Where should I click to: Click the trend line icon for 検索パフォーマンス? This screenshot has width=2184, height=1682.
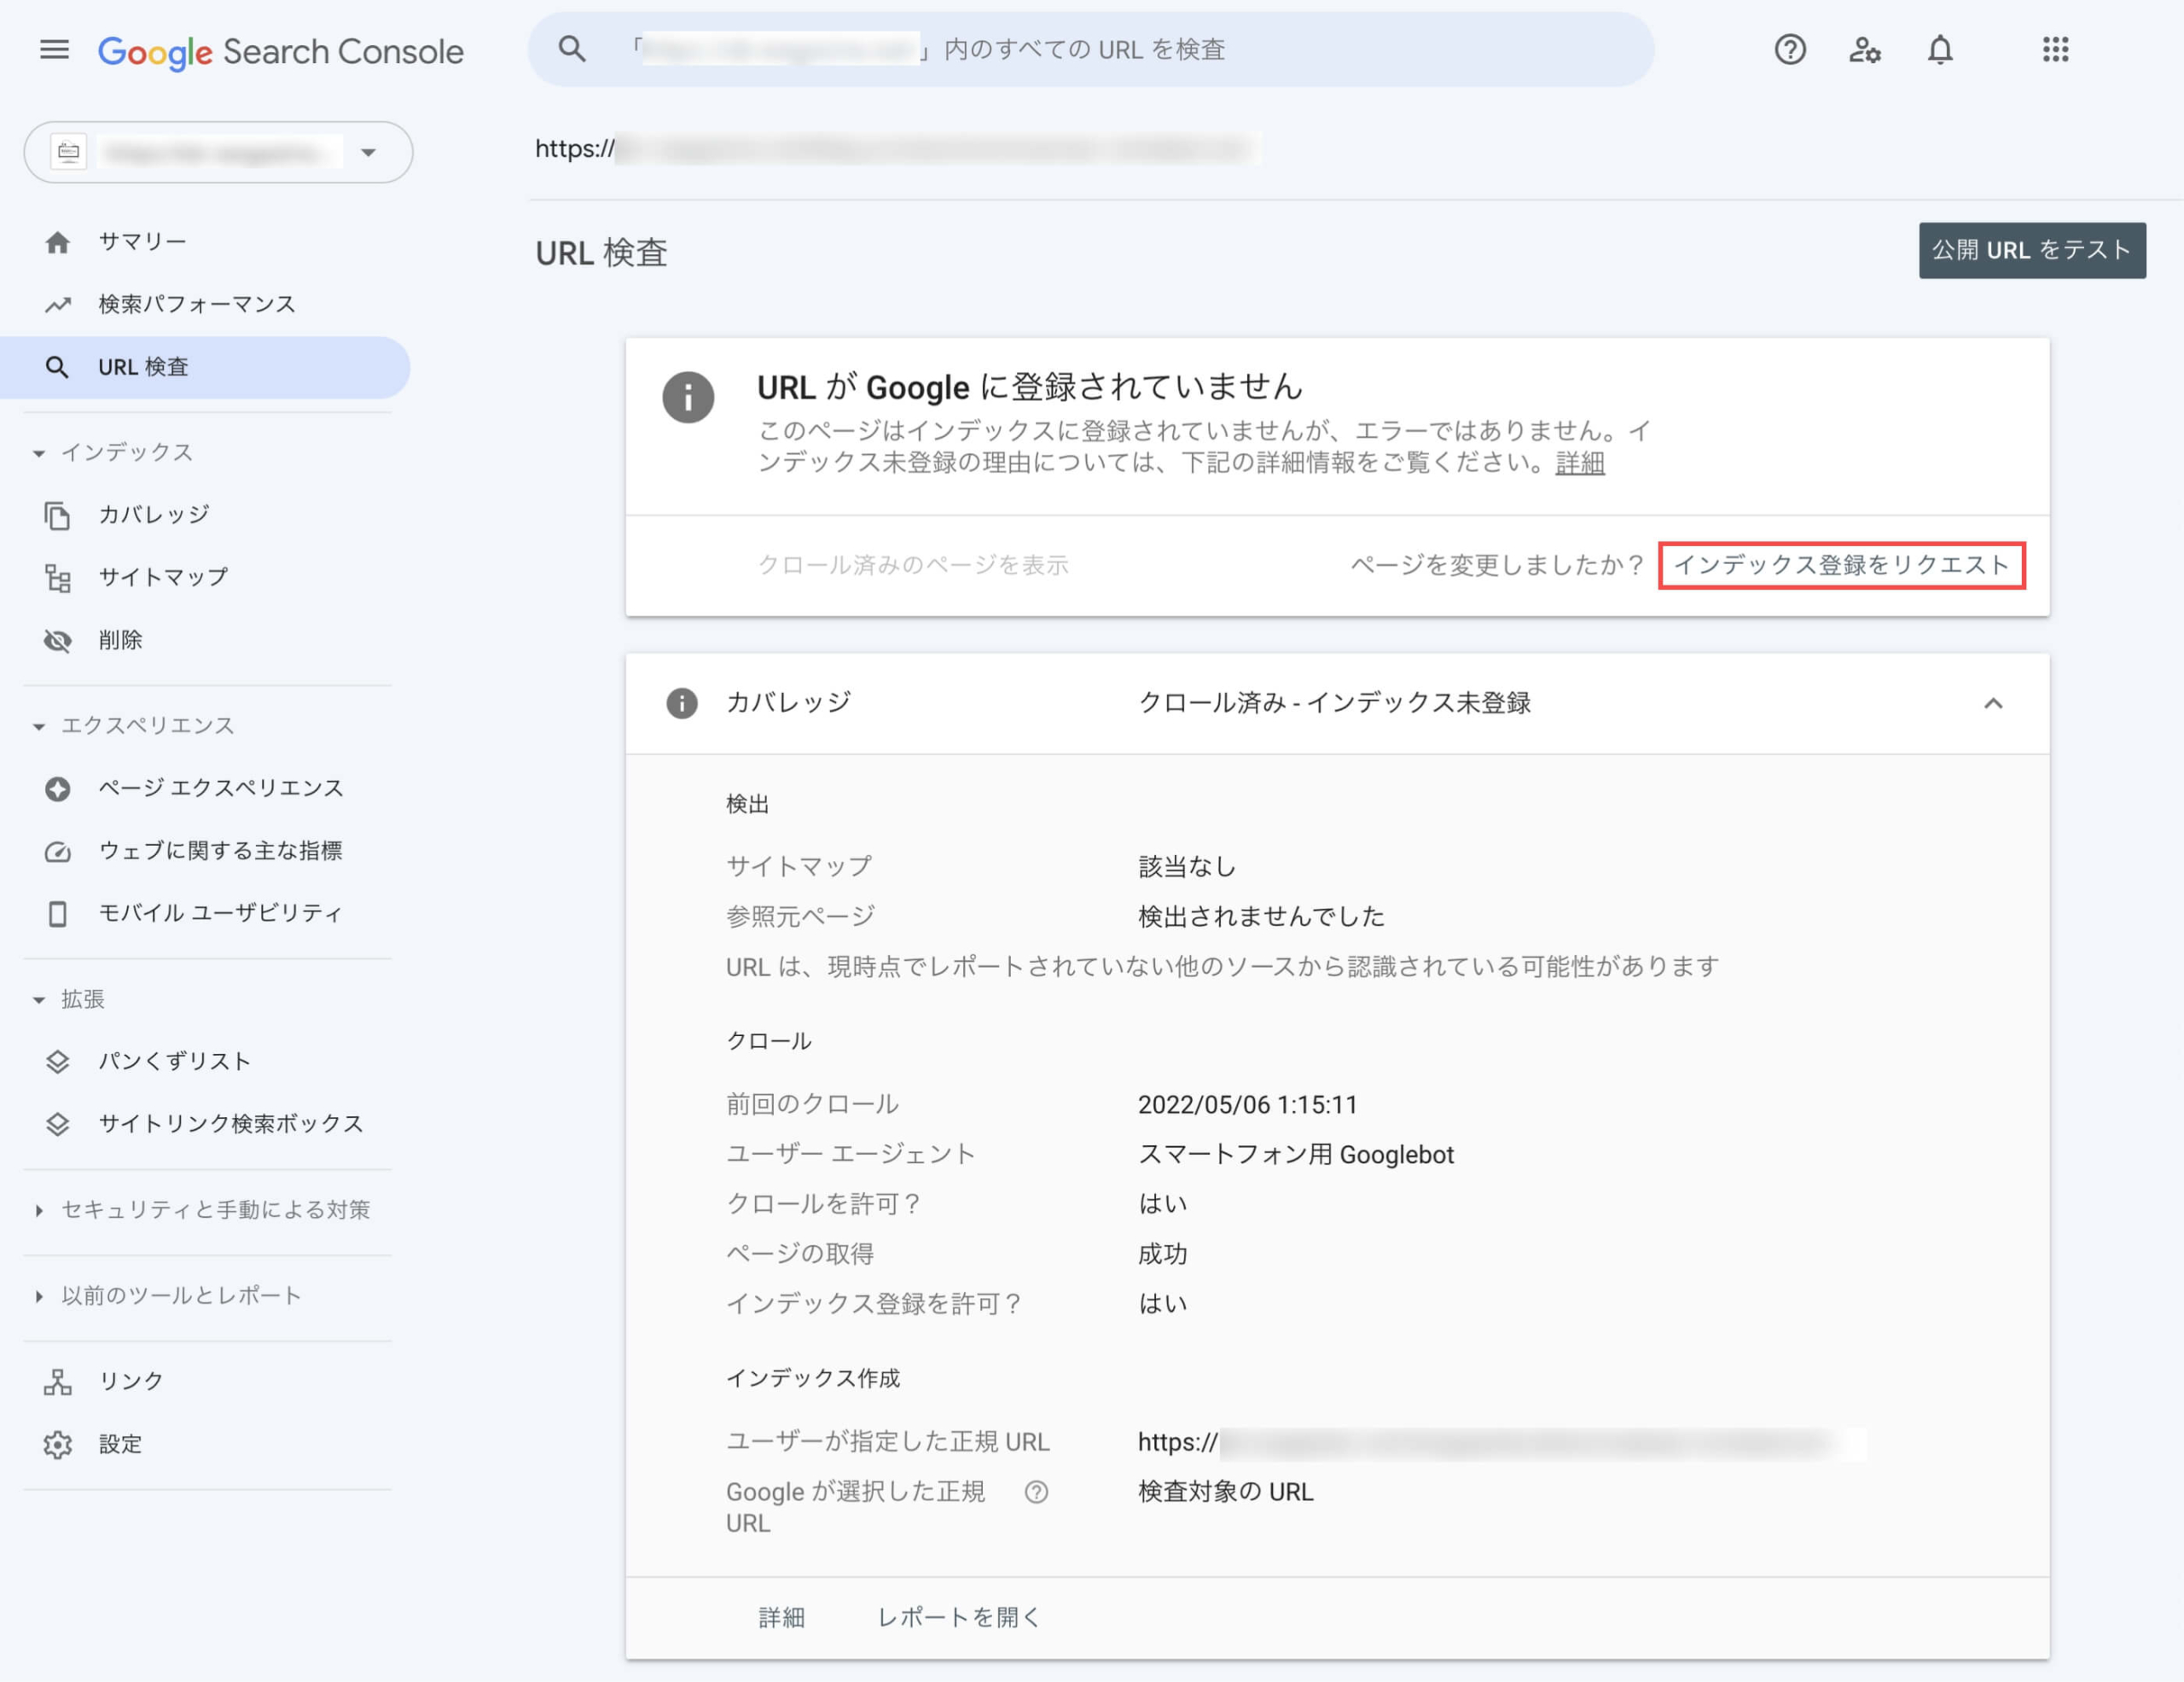(57, 305)
